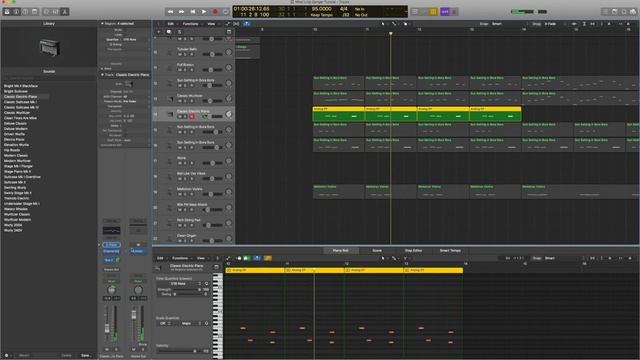Select Classic Wurlitzer patch in Library list
640x360 pixels.
(17, 113)
